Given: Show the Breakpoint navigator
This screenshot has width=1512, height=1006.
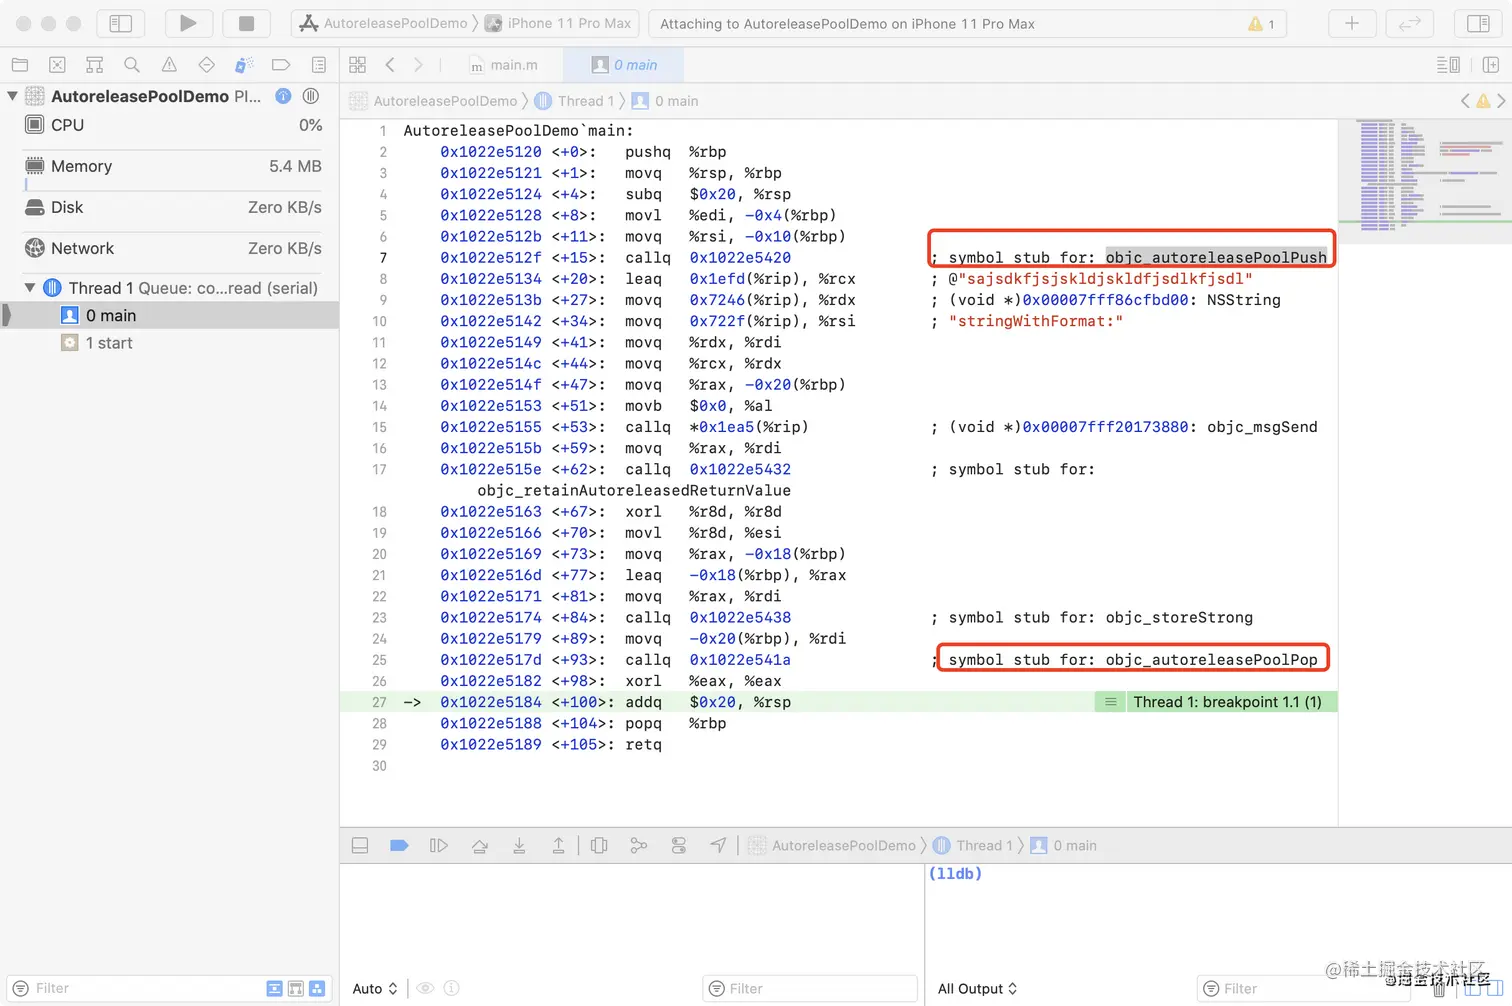Looking at the screenshot, I should [281, 65].
